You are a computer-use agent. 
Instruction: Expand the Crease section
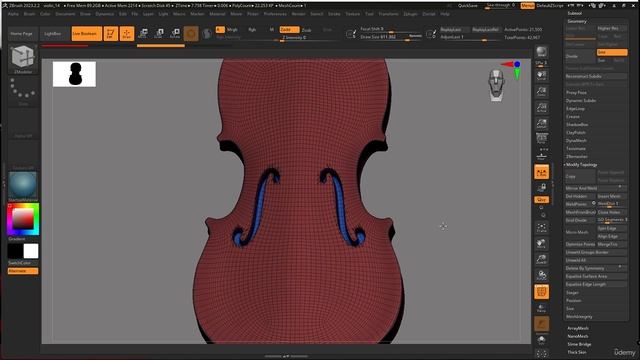pyautogui.click(x=573, y=117)
